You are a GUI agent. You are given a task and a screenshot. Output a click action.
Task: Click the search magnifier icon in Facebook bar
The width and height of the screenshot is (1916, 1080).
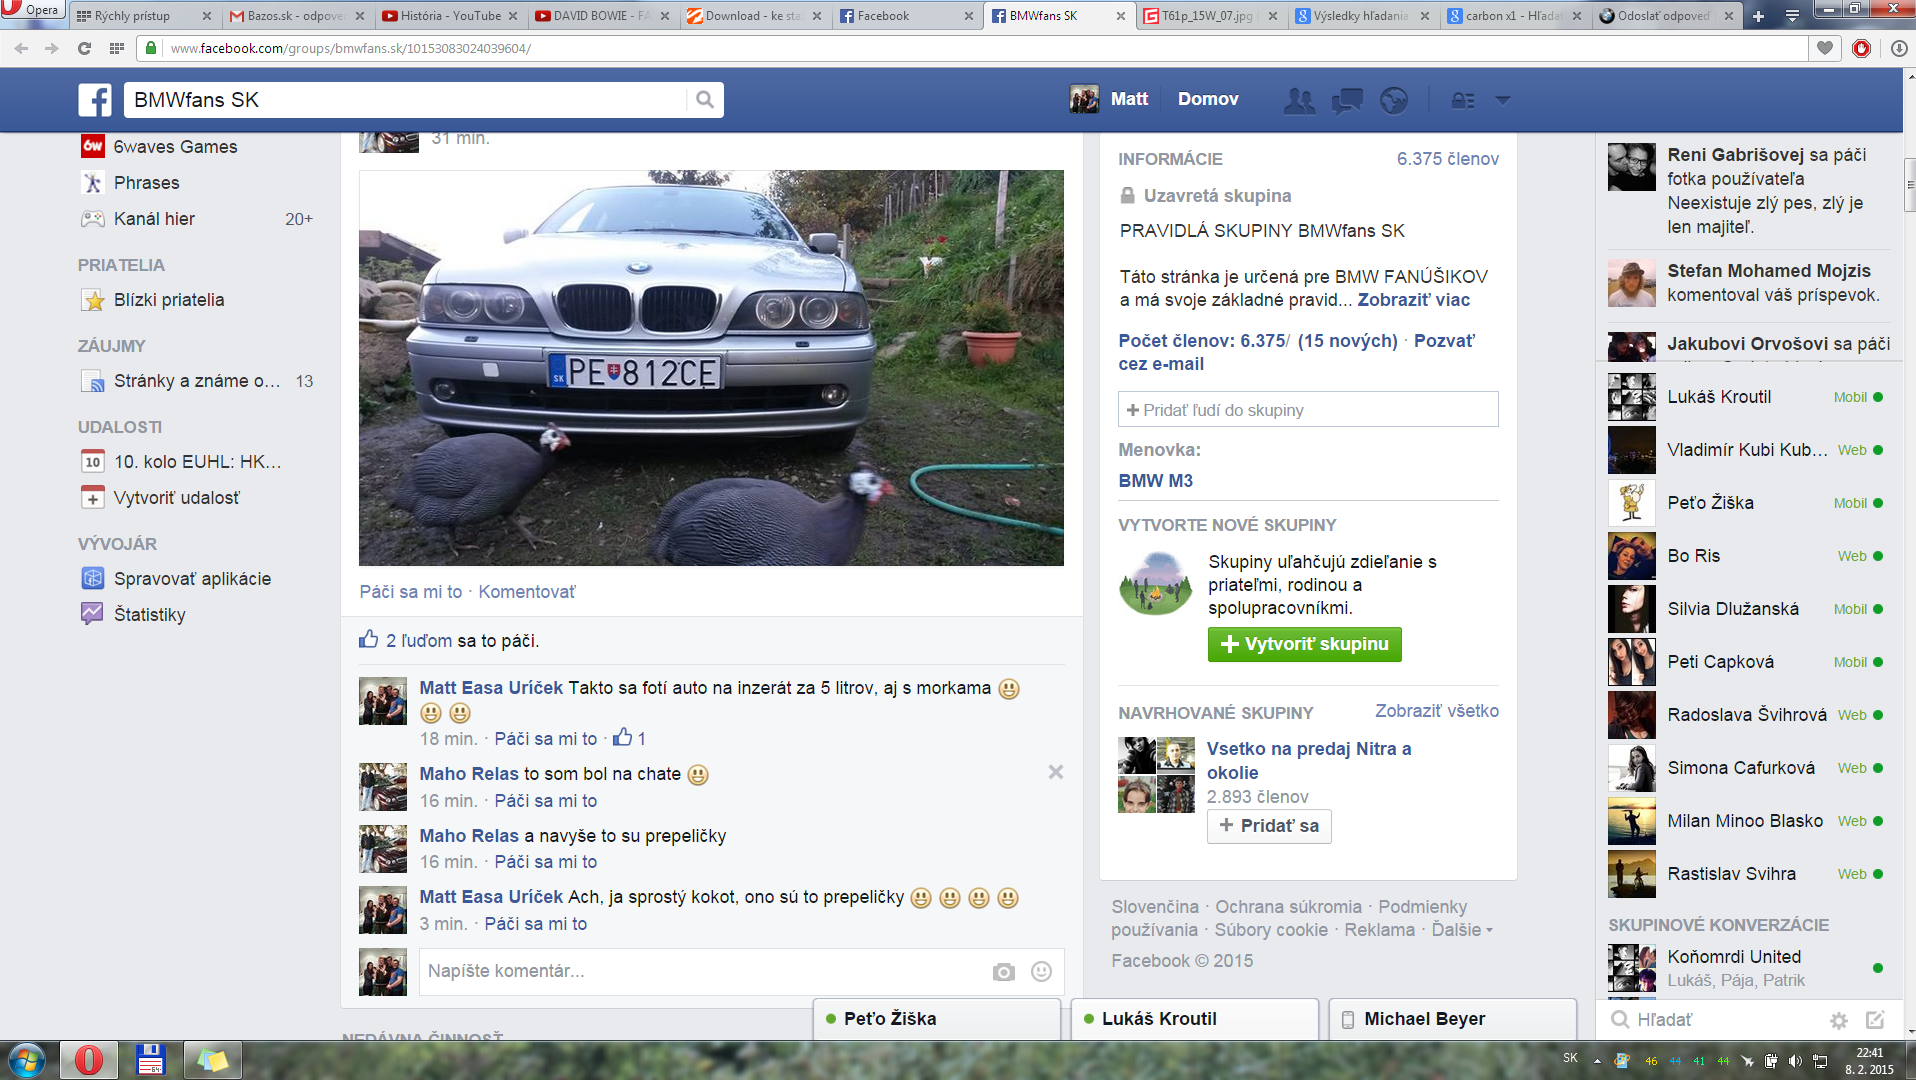click(705, 100)
